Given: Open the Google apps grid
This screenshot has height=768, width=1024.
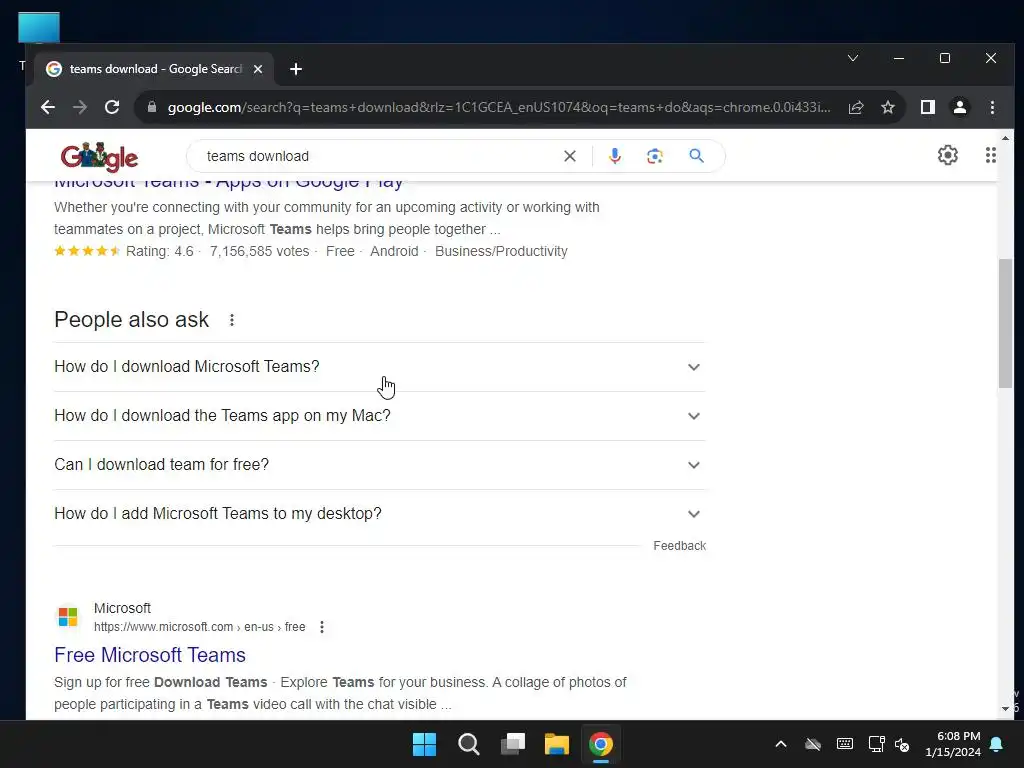Looking at the screenshot, I should [990, 155].
